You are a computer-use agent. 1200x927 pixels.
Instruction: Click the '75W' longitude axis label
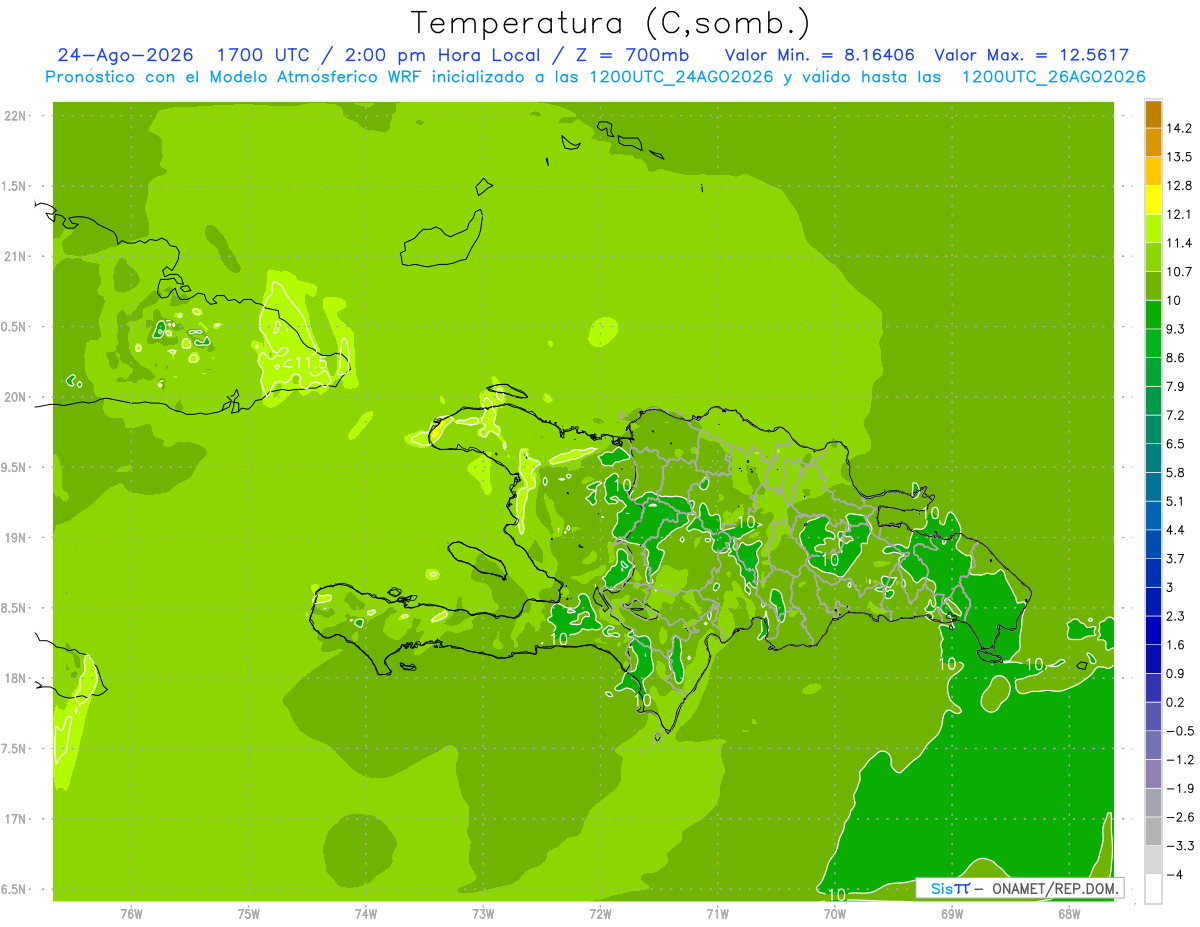click(249, 913)
